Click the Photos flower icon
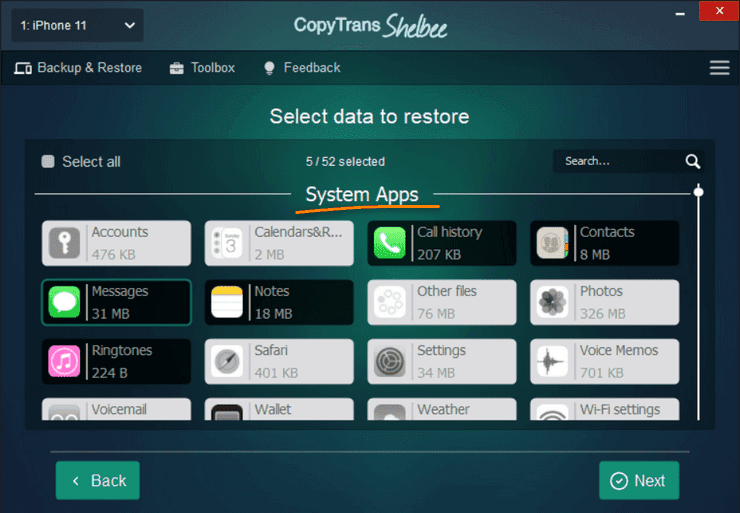The image size is (740, 513). tap(553, 302)
